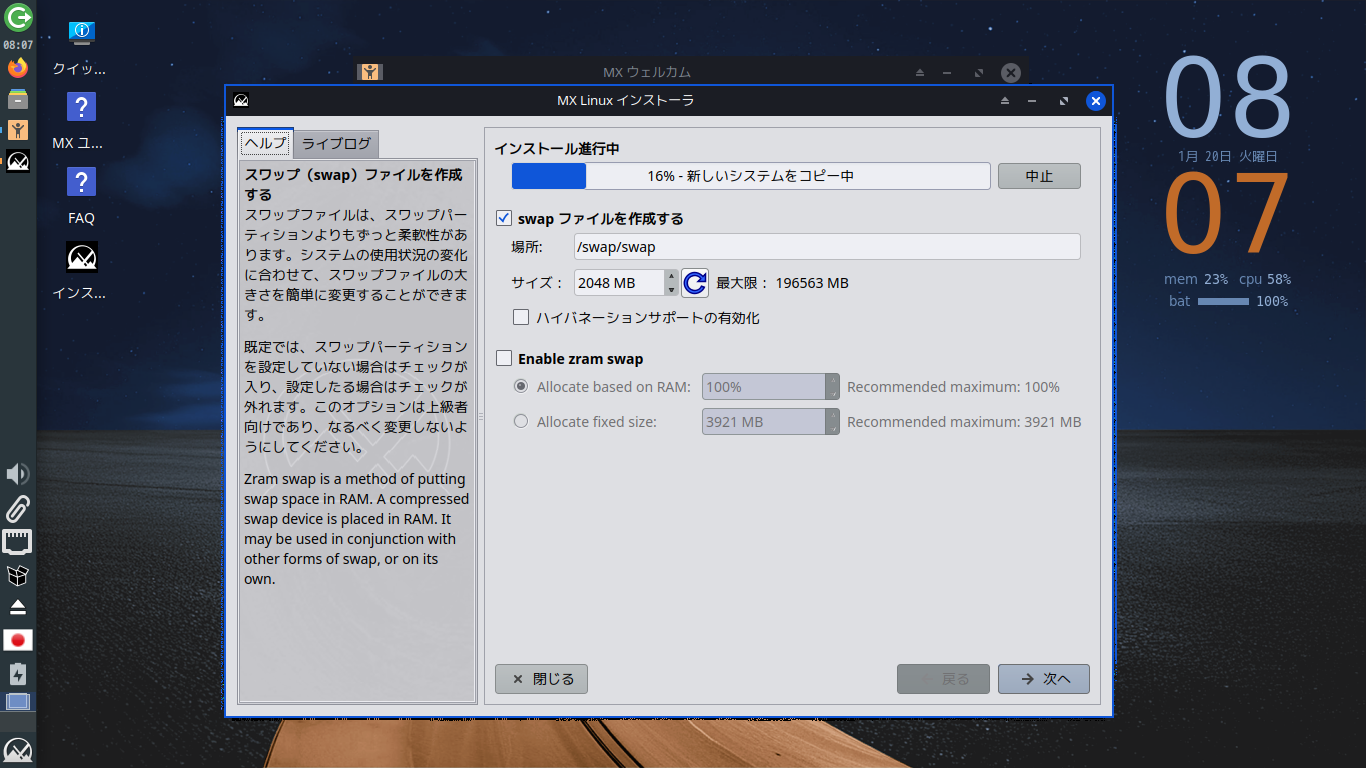
Task: Switch to the ライブログ tab
Action: [x=336, y=143]
